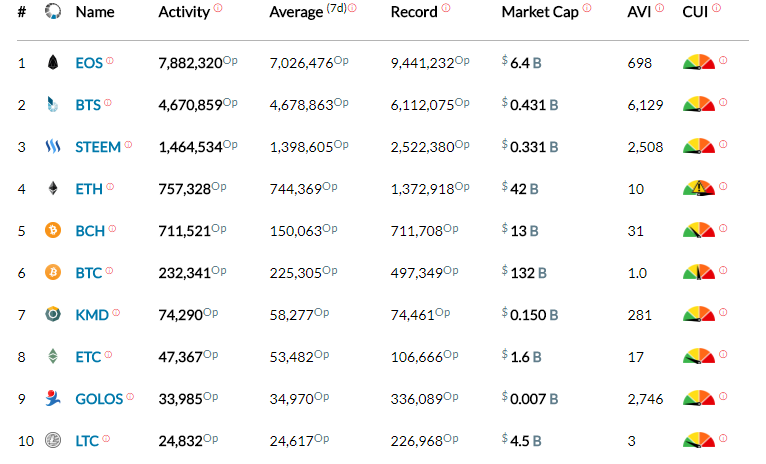
Task: Click the CUI gauge for ETH row
Action: coord(699,187)
